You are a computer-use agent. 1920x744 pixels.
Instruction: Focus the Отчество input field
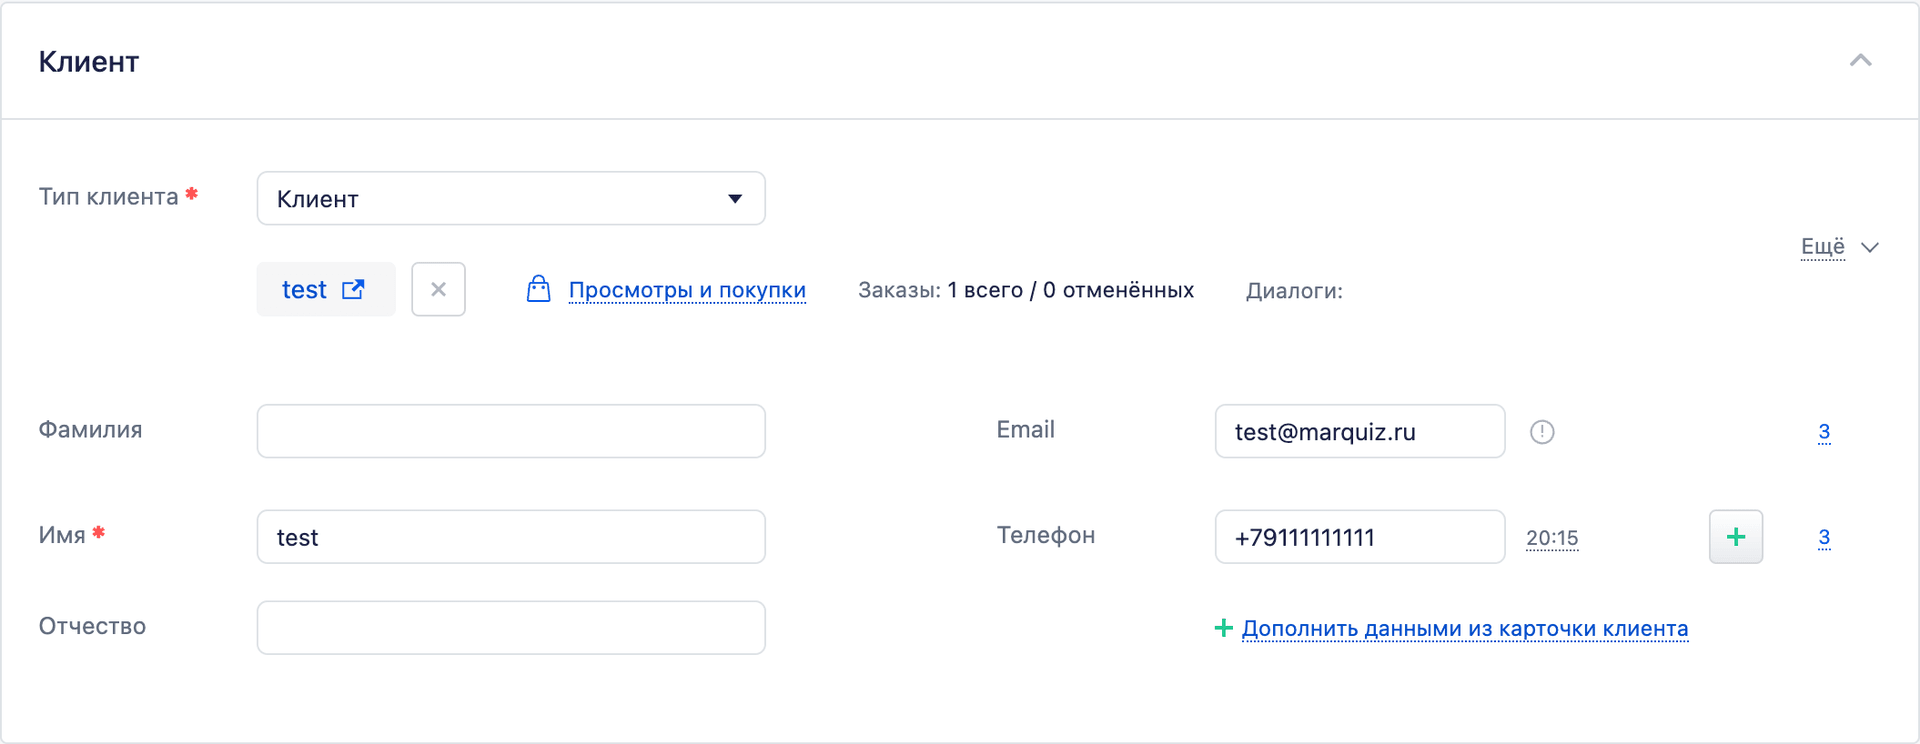511,628
